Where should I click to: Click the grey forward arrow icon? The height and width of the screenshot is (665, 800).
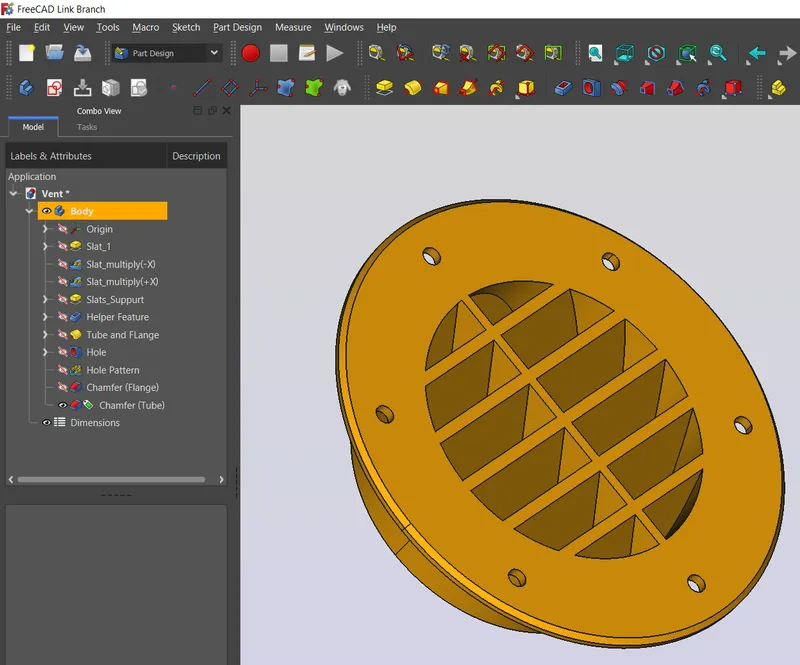(787, 53)
